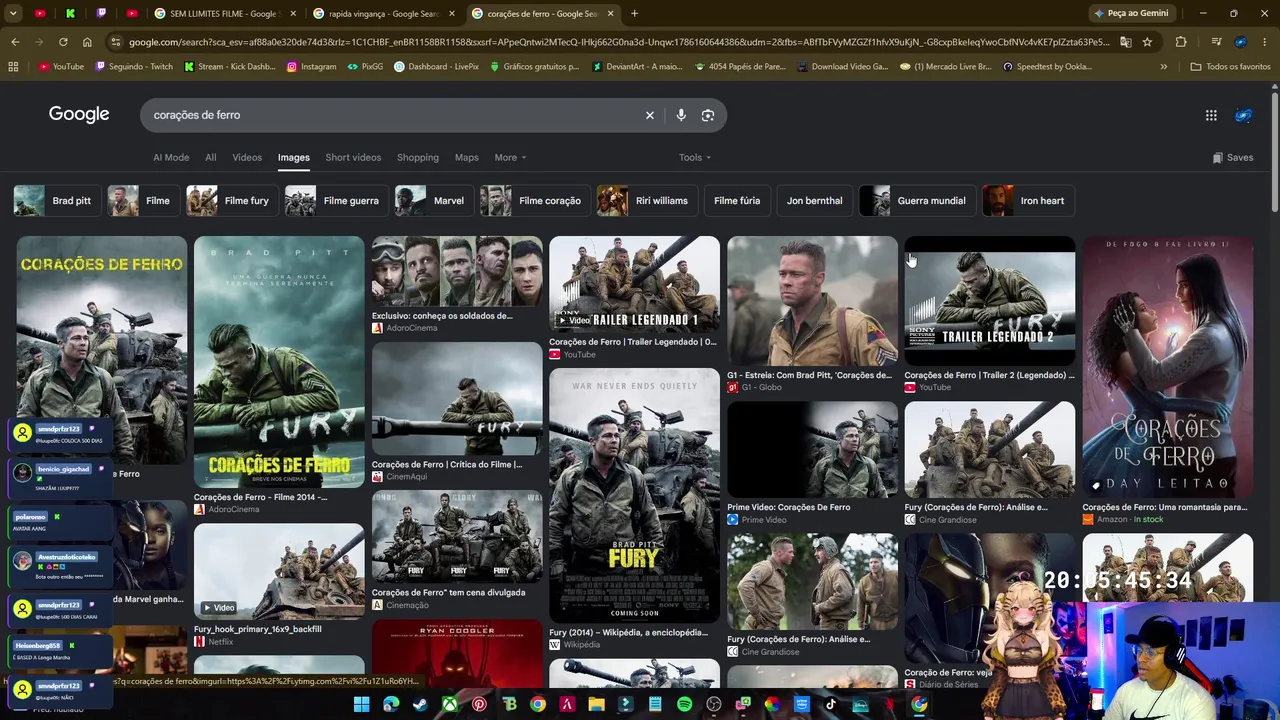Filter images by the Brad pitt chip
This screenshot has height=720, width=1280.
pos(56,201)
